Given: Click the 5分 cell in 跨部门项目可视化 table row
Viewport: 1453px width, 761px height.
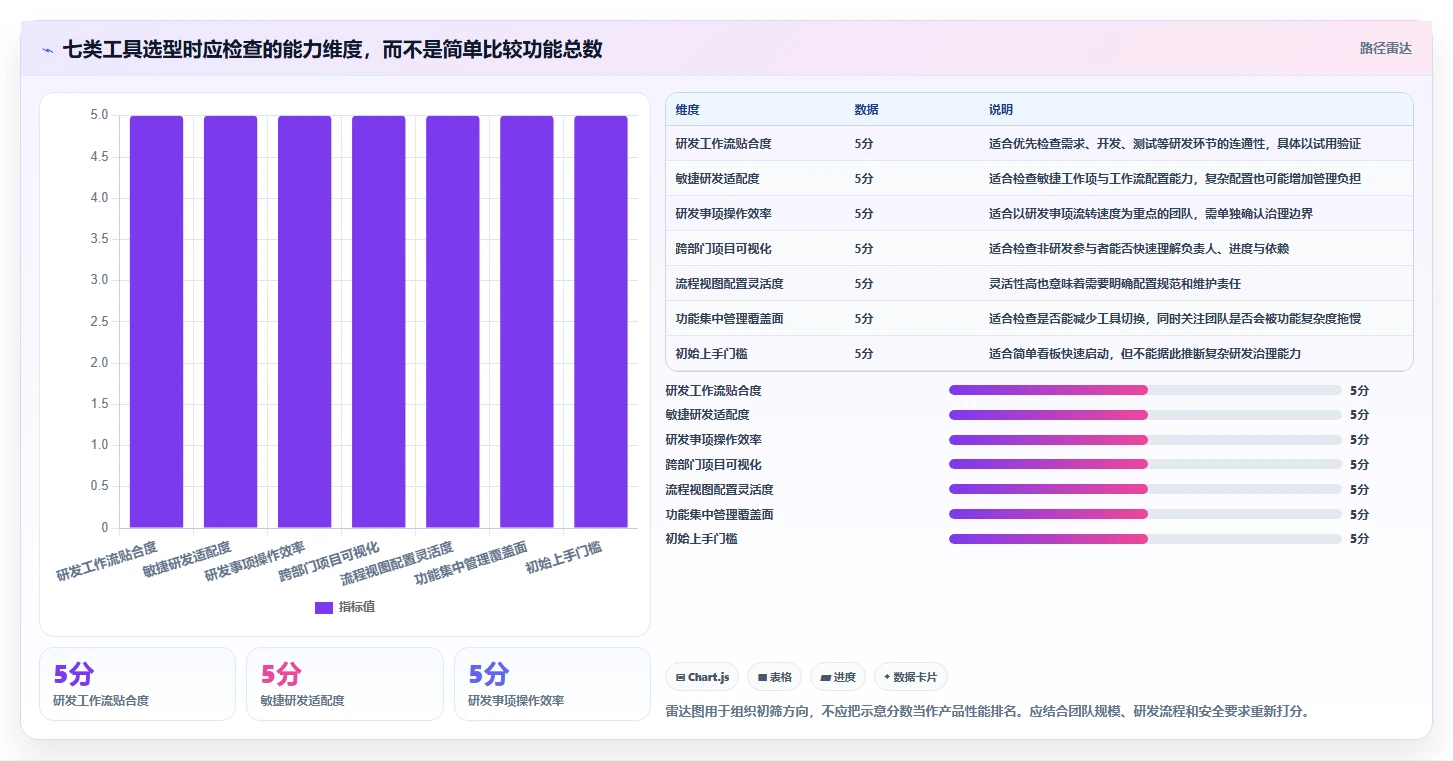Looking at the screenshot, I should pyautogui.click(x=864, y=249).
